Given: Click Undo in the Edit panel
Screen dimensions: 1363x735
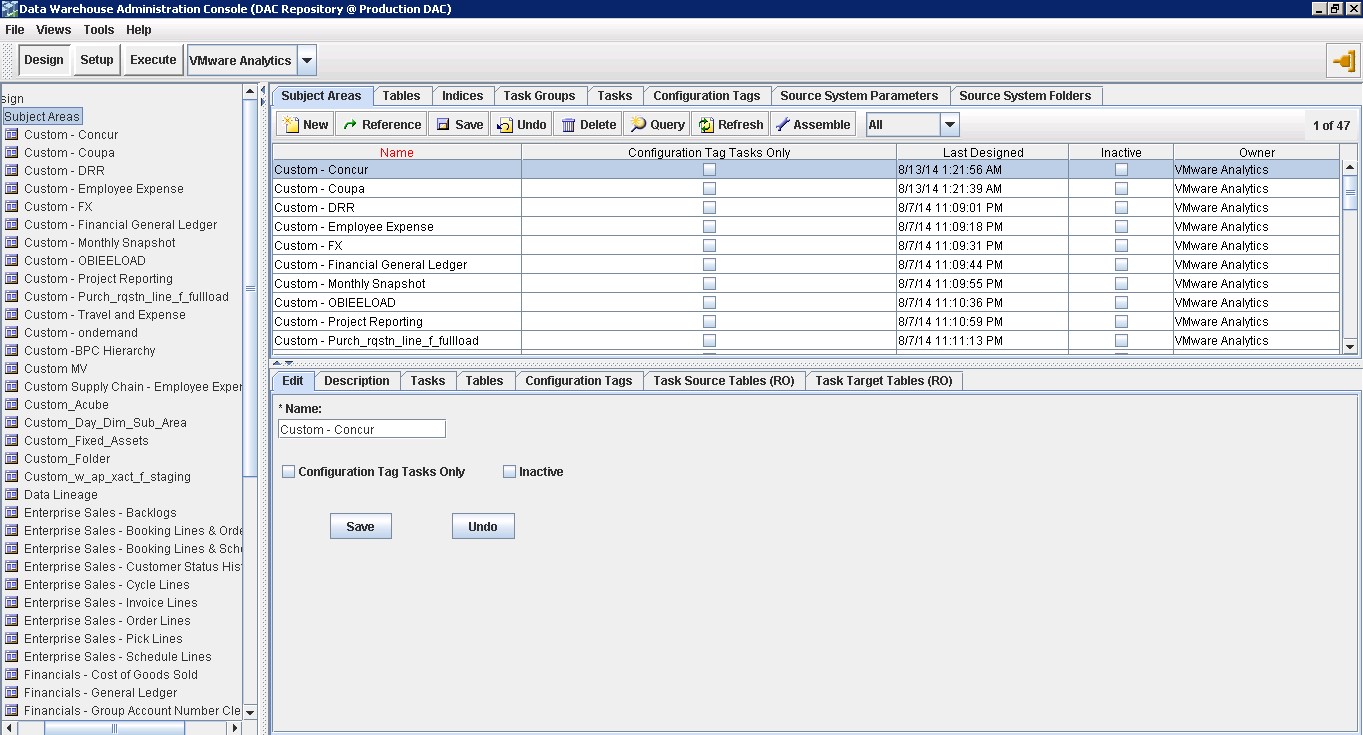Looking at the screenshot, I should [x=483, y=525].
